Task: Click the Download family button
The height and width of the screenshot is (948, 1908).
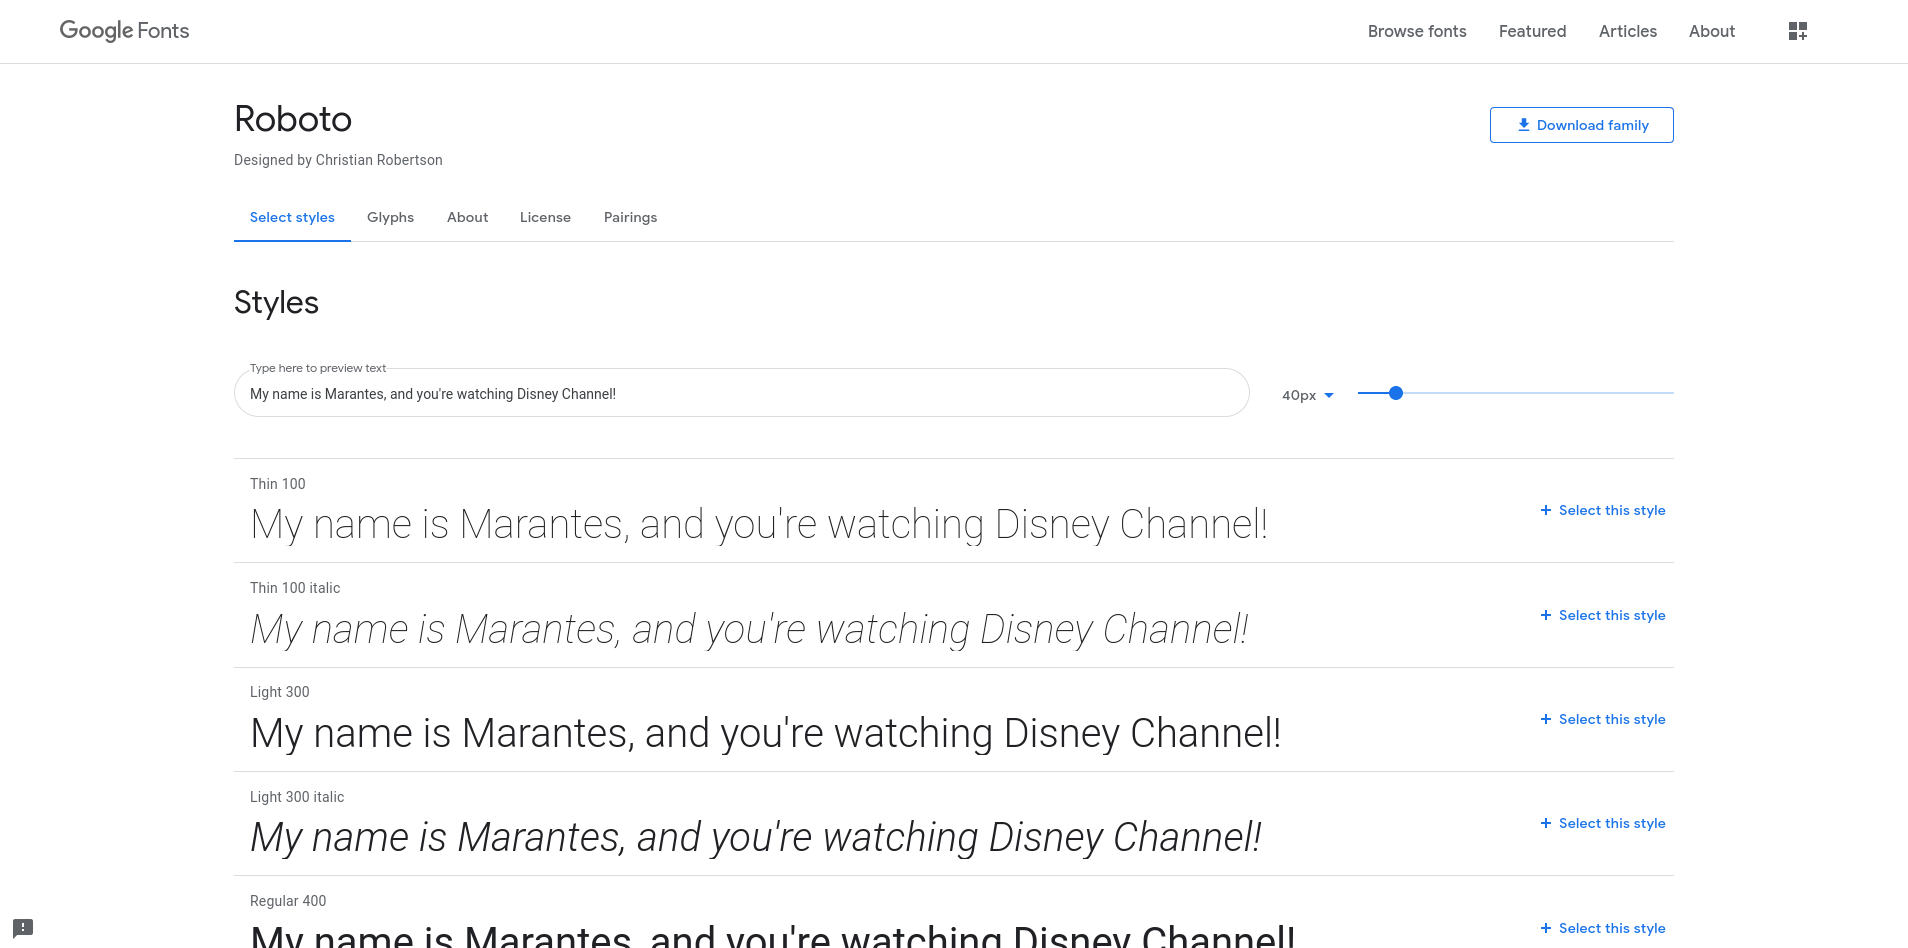Action: (x=1581, y=125)
